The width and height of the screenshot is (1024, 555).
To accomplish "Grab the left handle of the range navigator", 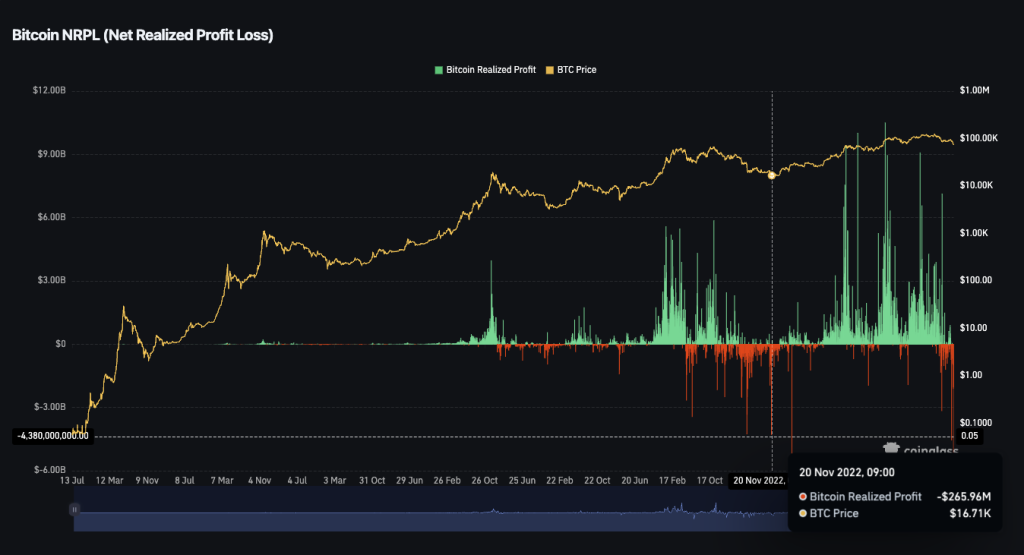I will click(73, 509).
